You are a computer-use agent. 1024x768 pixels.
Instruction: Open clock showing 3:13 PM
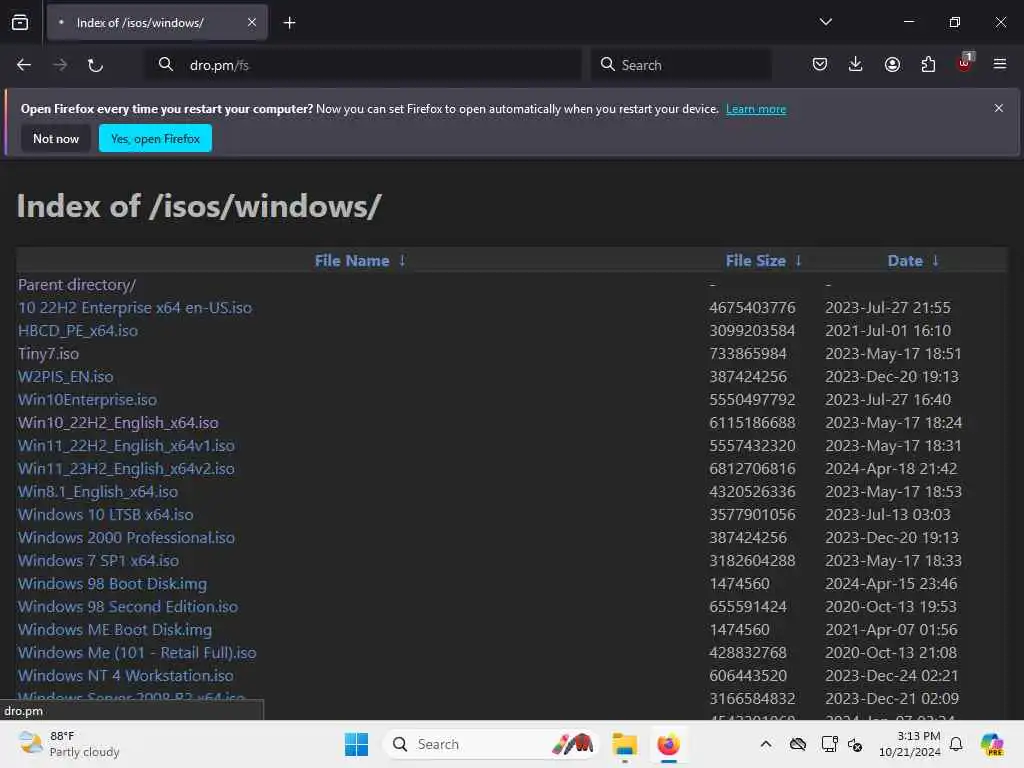point(910,744)
